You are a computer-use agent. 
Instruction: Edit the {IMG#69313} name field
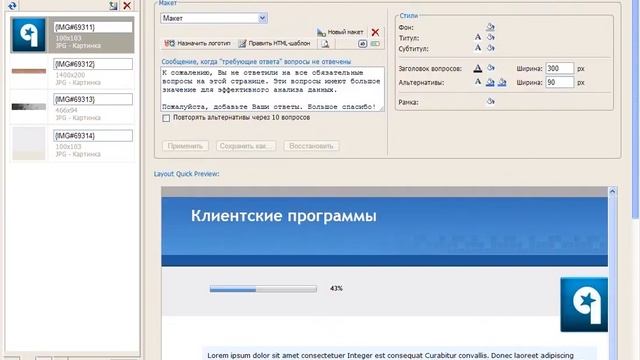93,99
